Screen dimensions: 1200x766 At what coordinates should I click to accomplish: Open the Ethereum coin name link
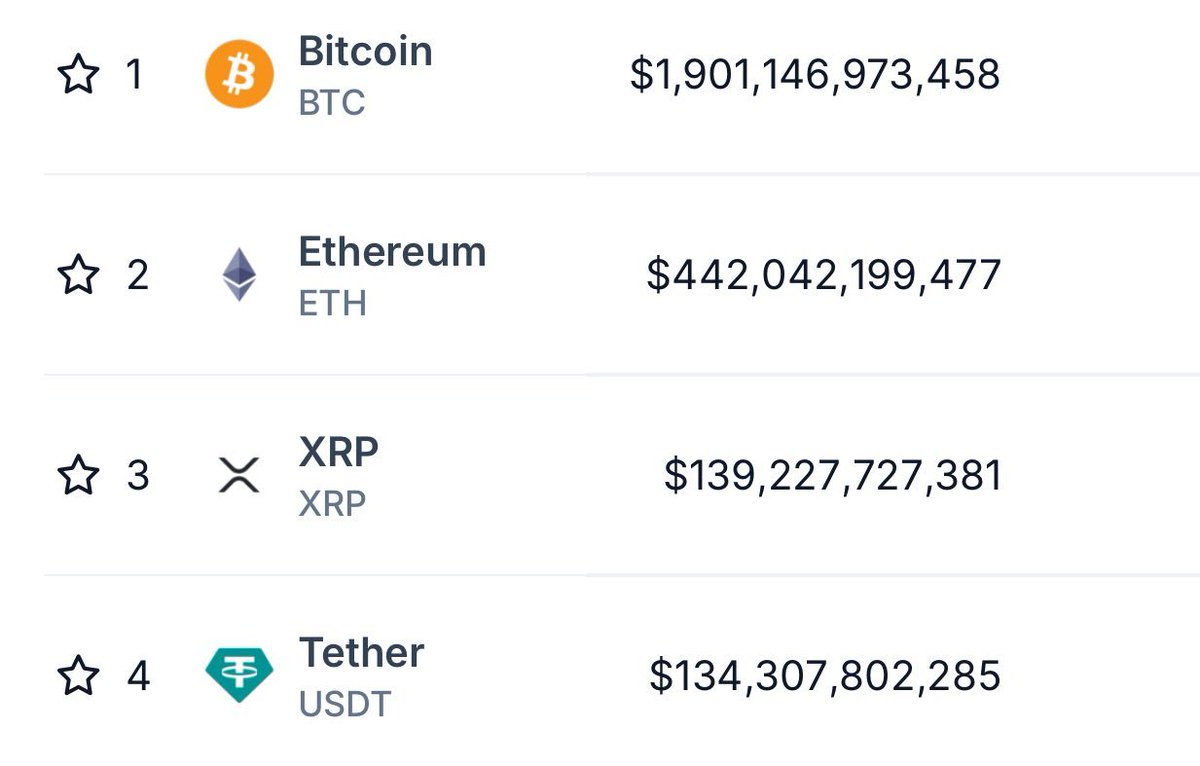tap(392, 251)
